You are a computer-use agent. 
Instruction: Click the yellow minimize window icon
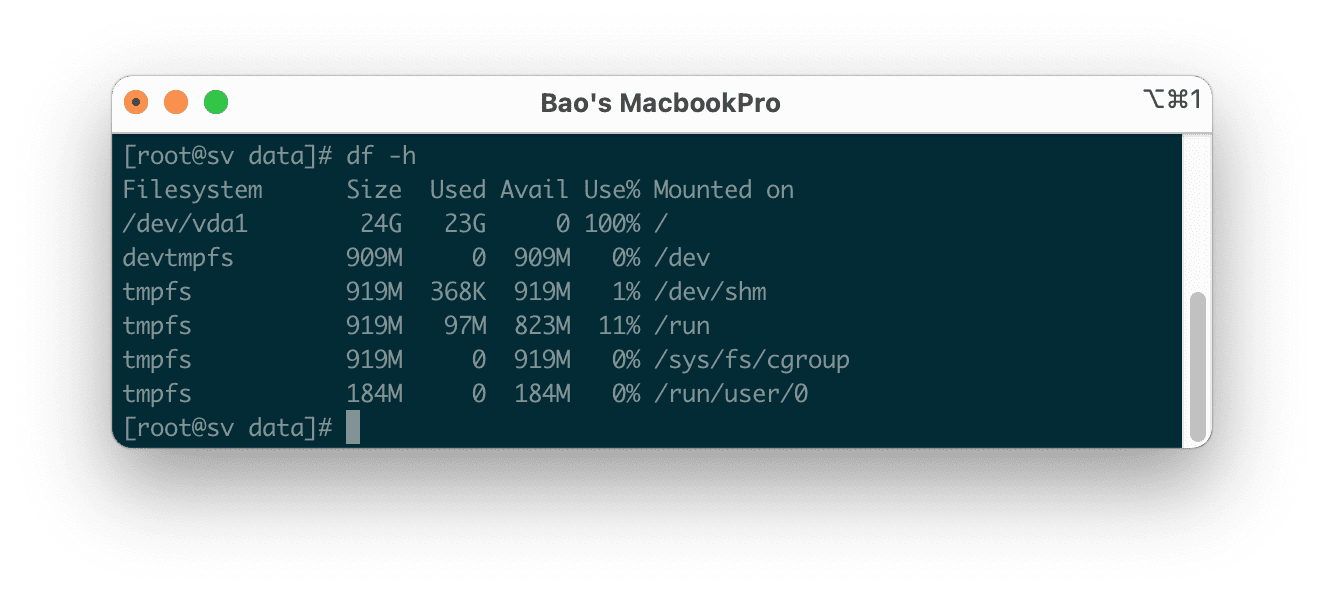tap(175, 101)
